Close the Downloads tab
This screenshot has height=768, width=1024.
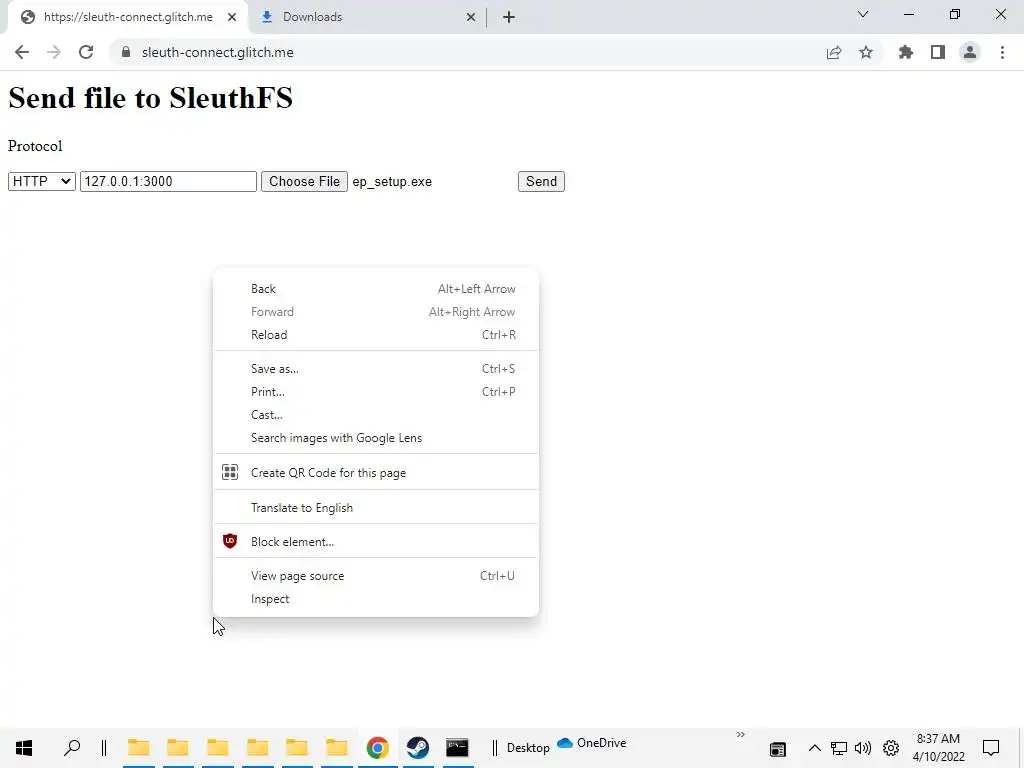tap(471, 17)
